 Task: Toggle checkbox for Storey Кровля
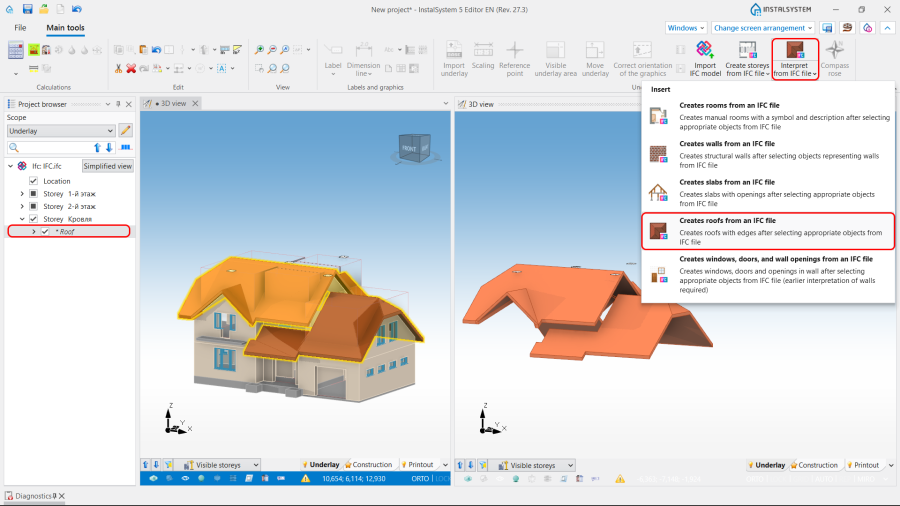(33, 219)
